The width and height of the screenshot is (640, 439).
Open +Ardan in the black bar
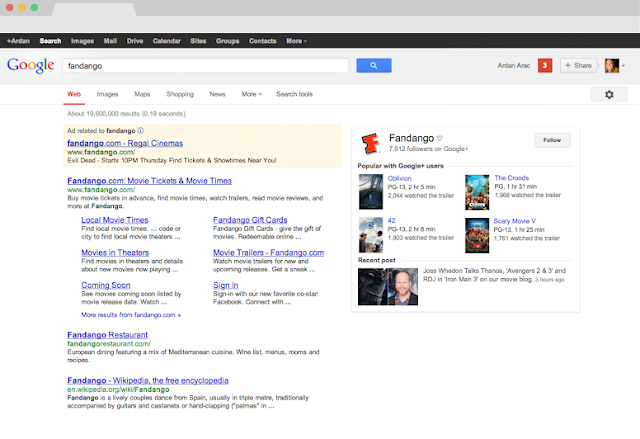18,41
